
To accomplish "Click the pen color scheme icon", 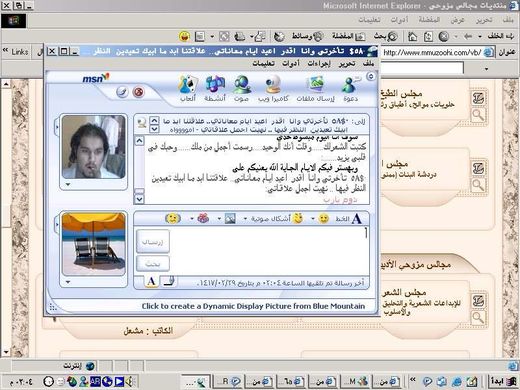I will point(122,92).
